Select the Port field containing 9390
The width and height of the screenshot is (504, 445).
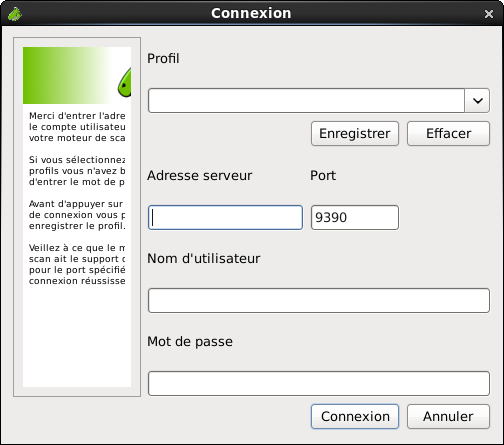coord(355,217)
